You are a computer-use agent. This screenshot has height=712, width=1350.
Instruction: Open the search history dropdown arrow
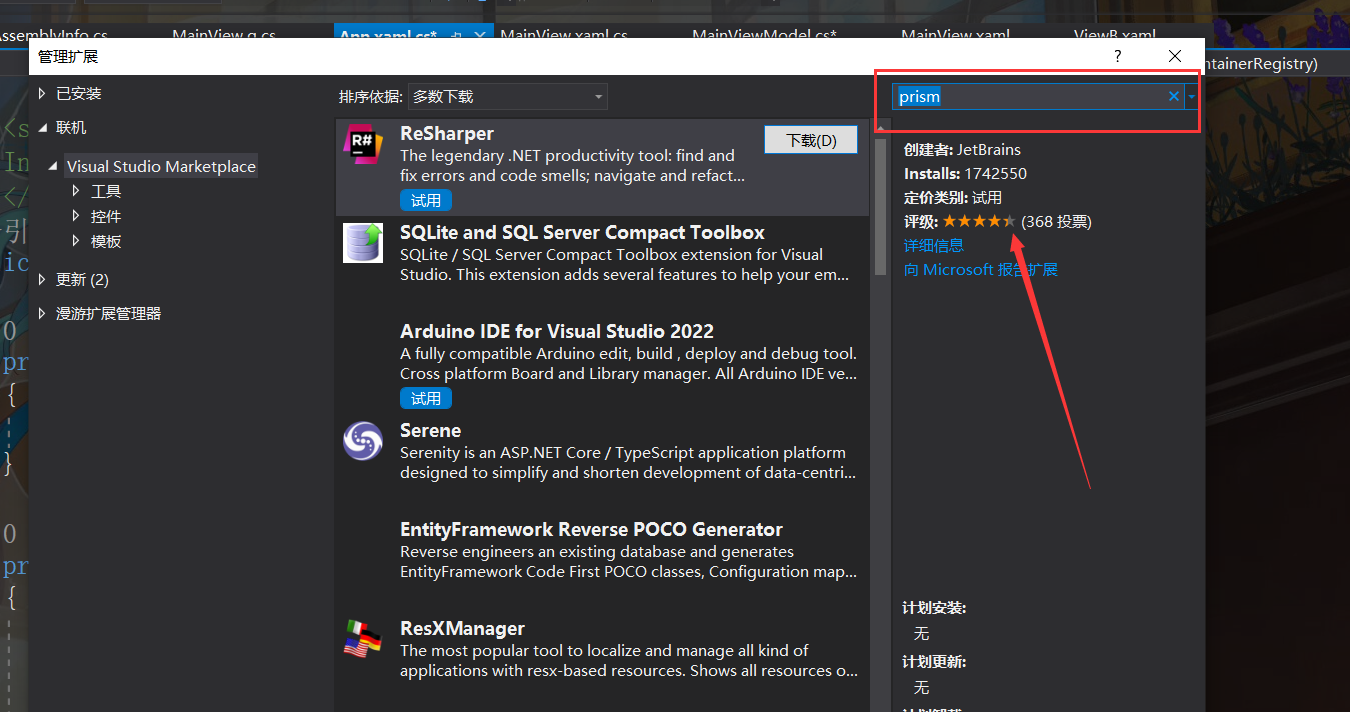pyautogui.click(x=1190, y=96)
